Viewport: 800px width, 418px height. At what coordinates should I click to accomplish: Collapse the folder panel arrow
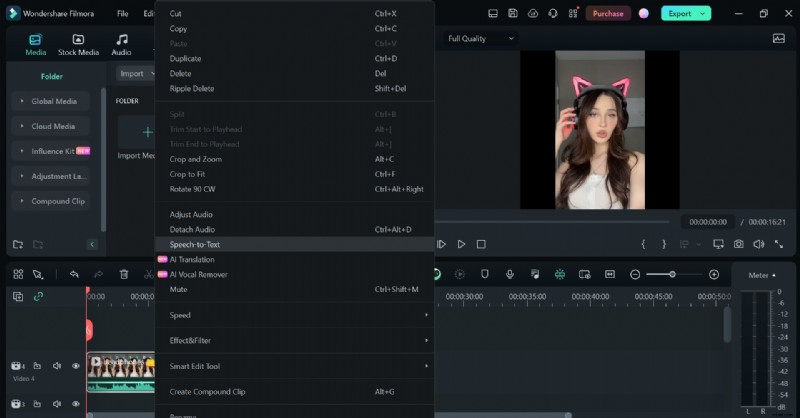tap(92, 244)
